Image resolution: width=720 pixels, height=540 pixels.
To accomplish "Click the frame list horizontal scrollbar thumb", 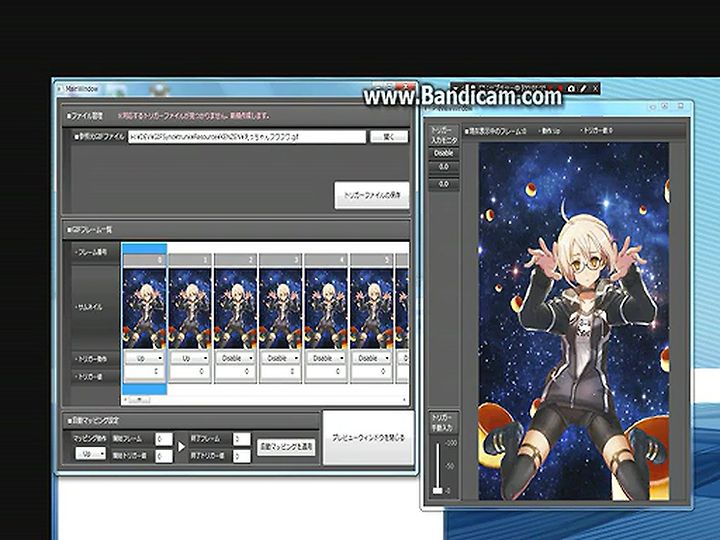I will point(140,400).
